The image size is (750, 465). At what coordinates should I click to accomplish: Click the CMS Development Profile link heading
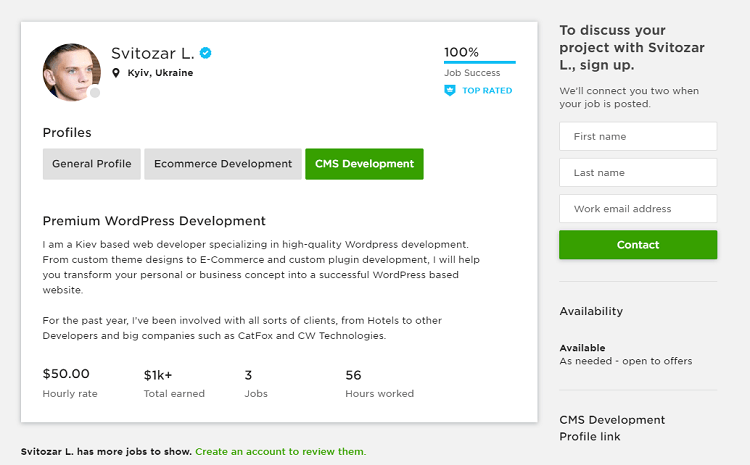tap(612, 428)
